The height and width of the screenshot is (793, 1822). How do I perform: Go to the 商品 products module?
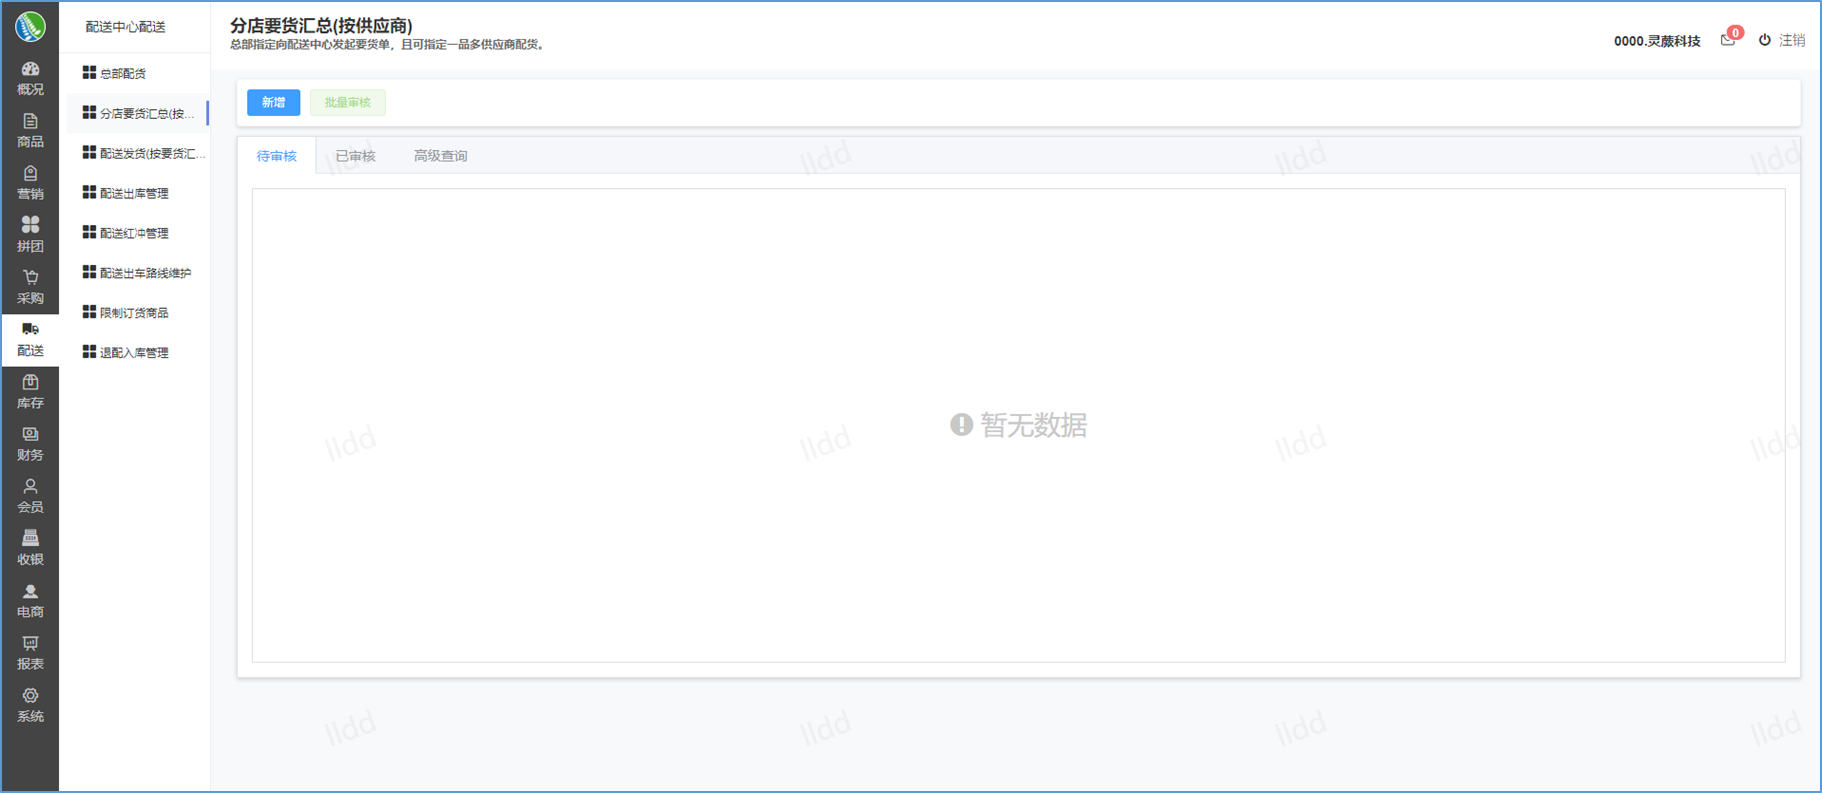click(x=30, y=130)
